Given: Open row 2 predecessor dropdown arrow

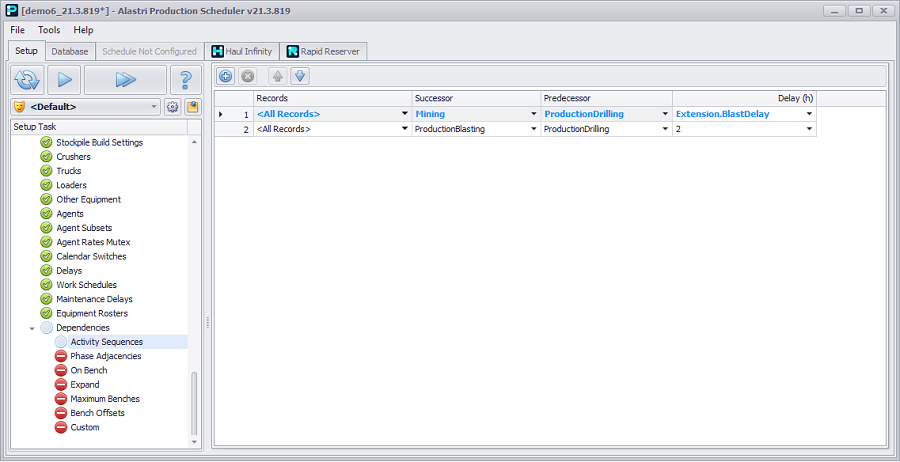Looking at the screenshot, I should click(665, 129).
